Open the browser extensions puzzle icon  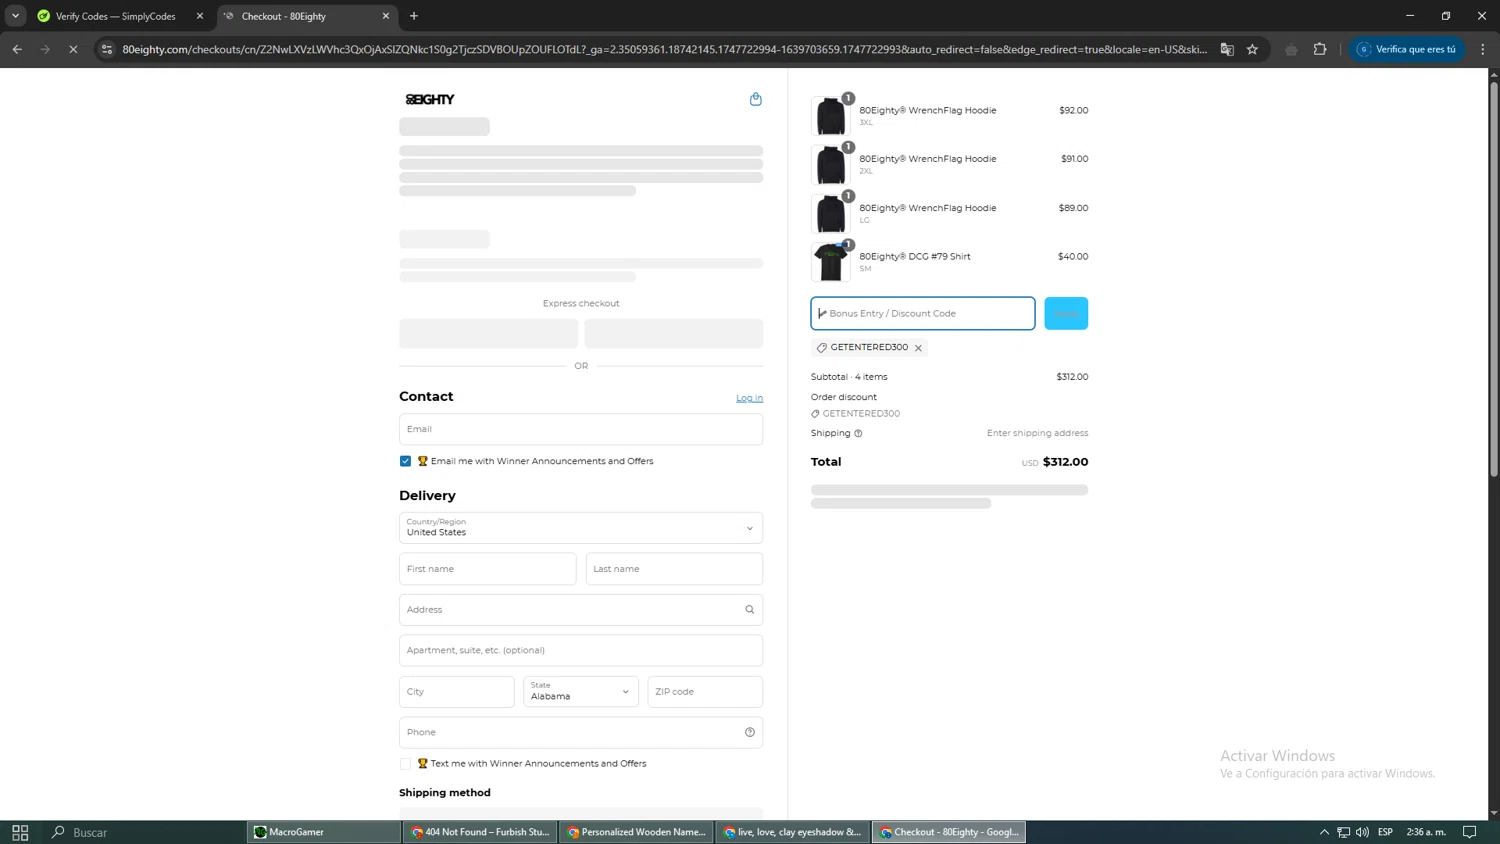click(x=1320, y=49)
